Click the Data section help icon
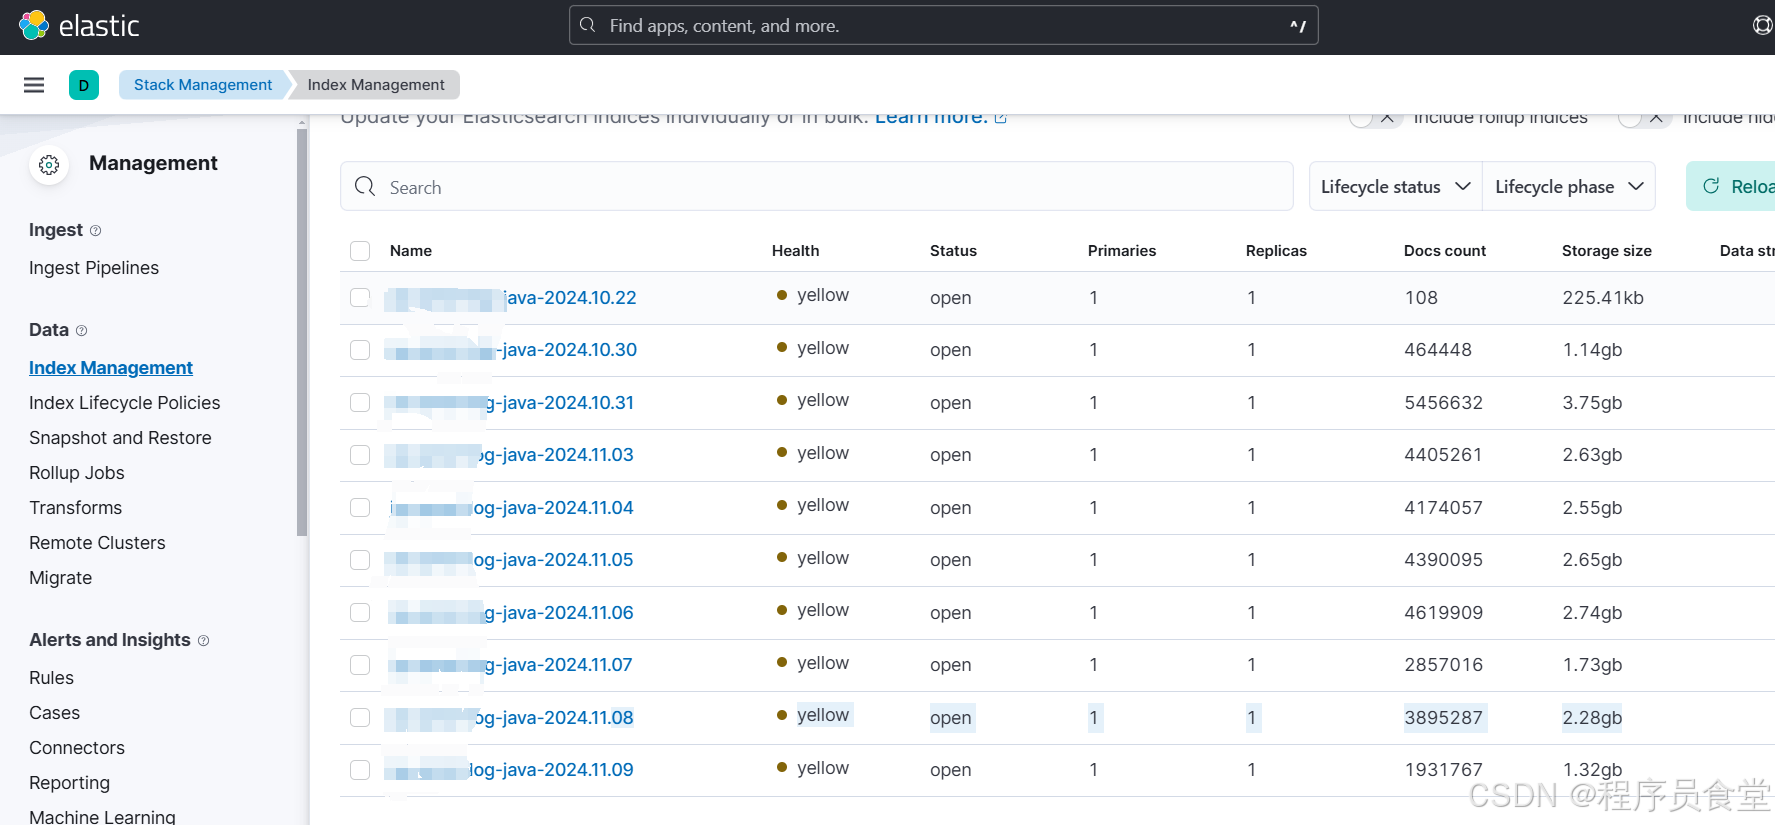 (x=82, y=331)
